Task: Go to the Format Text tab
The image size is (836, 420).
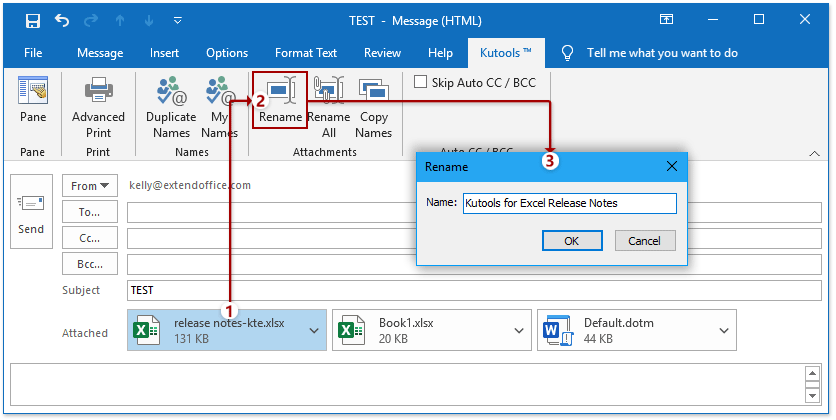Action: pyautogui.click(x=306, y=53)
